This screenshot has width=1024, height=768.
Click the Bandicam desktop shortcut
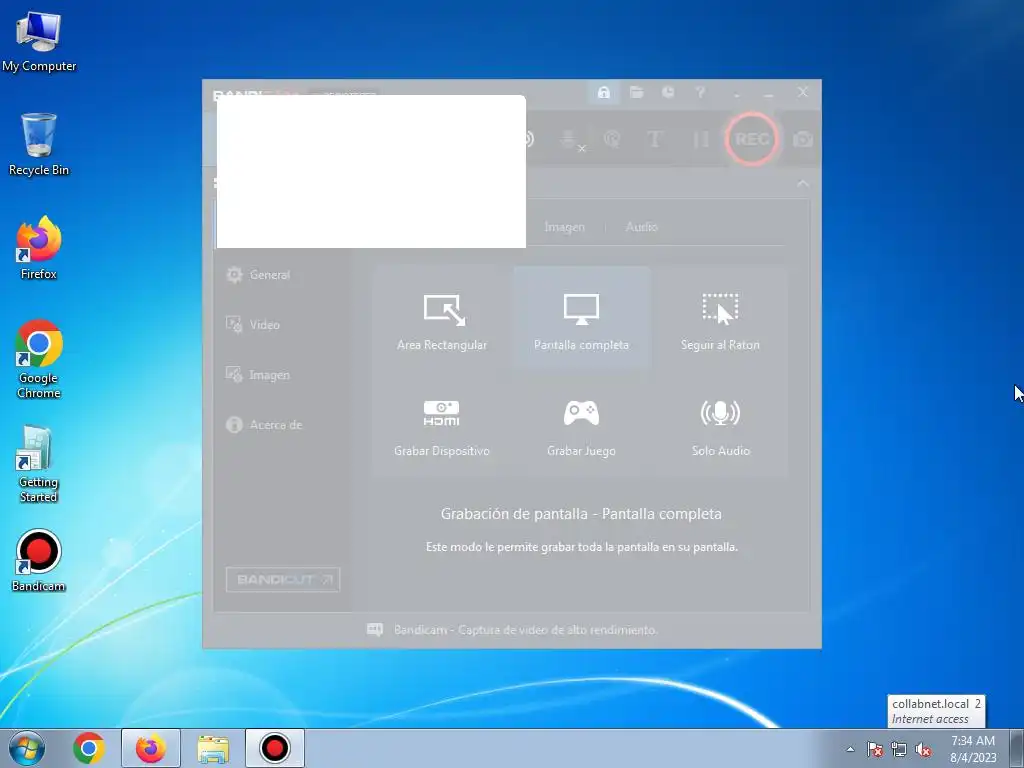point(39,560)
